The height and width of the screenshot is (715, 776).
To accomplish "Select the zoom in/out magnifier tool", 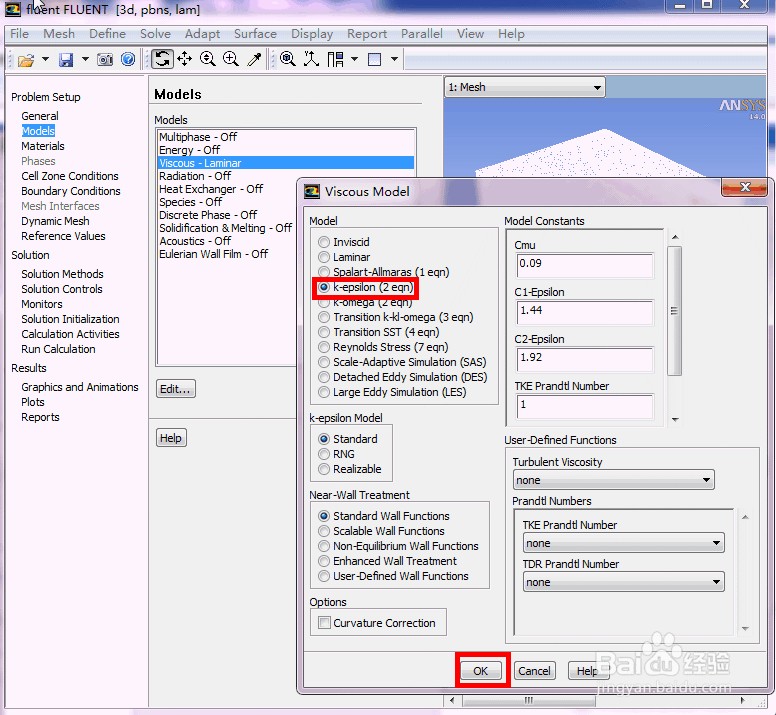I will pos(207,59).
